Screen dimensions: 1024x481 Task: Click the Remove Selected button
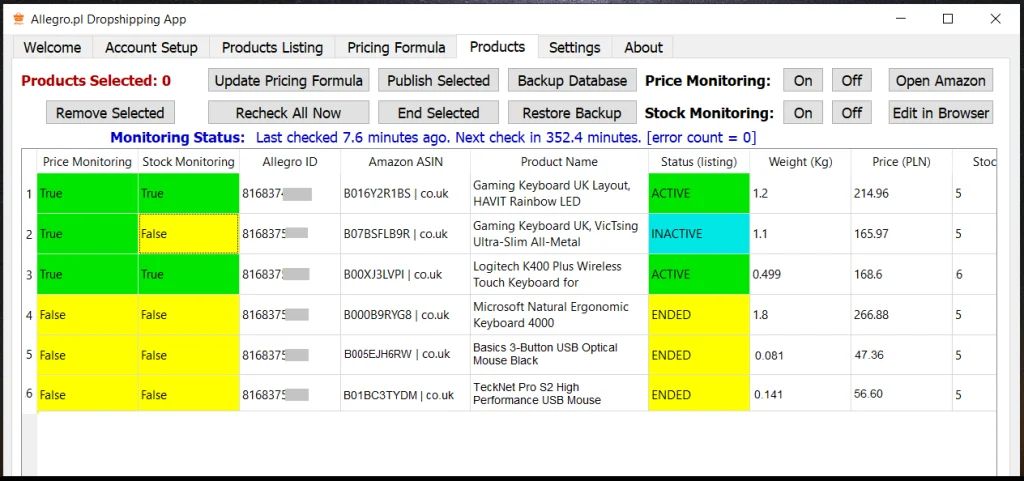pyautogui.click(x=110, y=113)
